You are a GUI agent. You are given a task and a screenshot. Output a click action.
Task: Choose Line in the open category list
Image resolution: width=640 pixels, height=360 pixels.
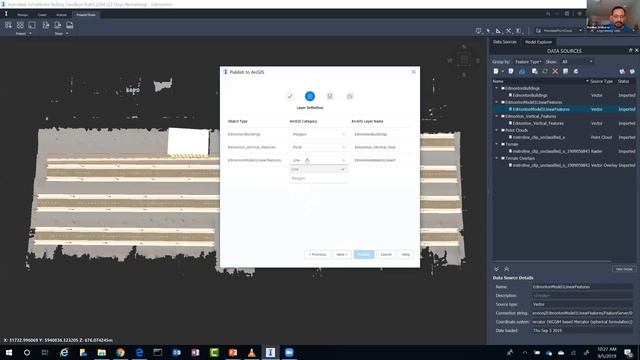(x=318, y=169)
